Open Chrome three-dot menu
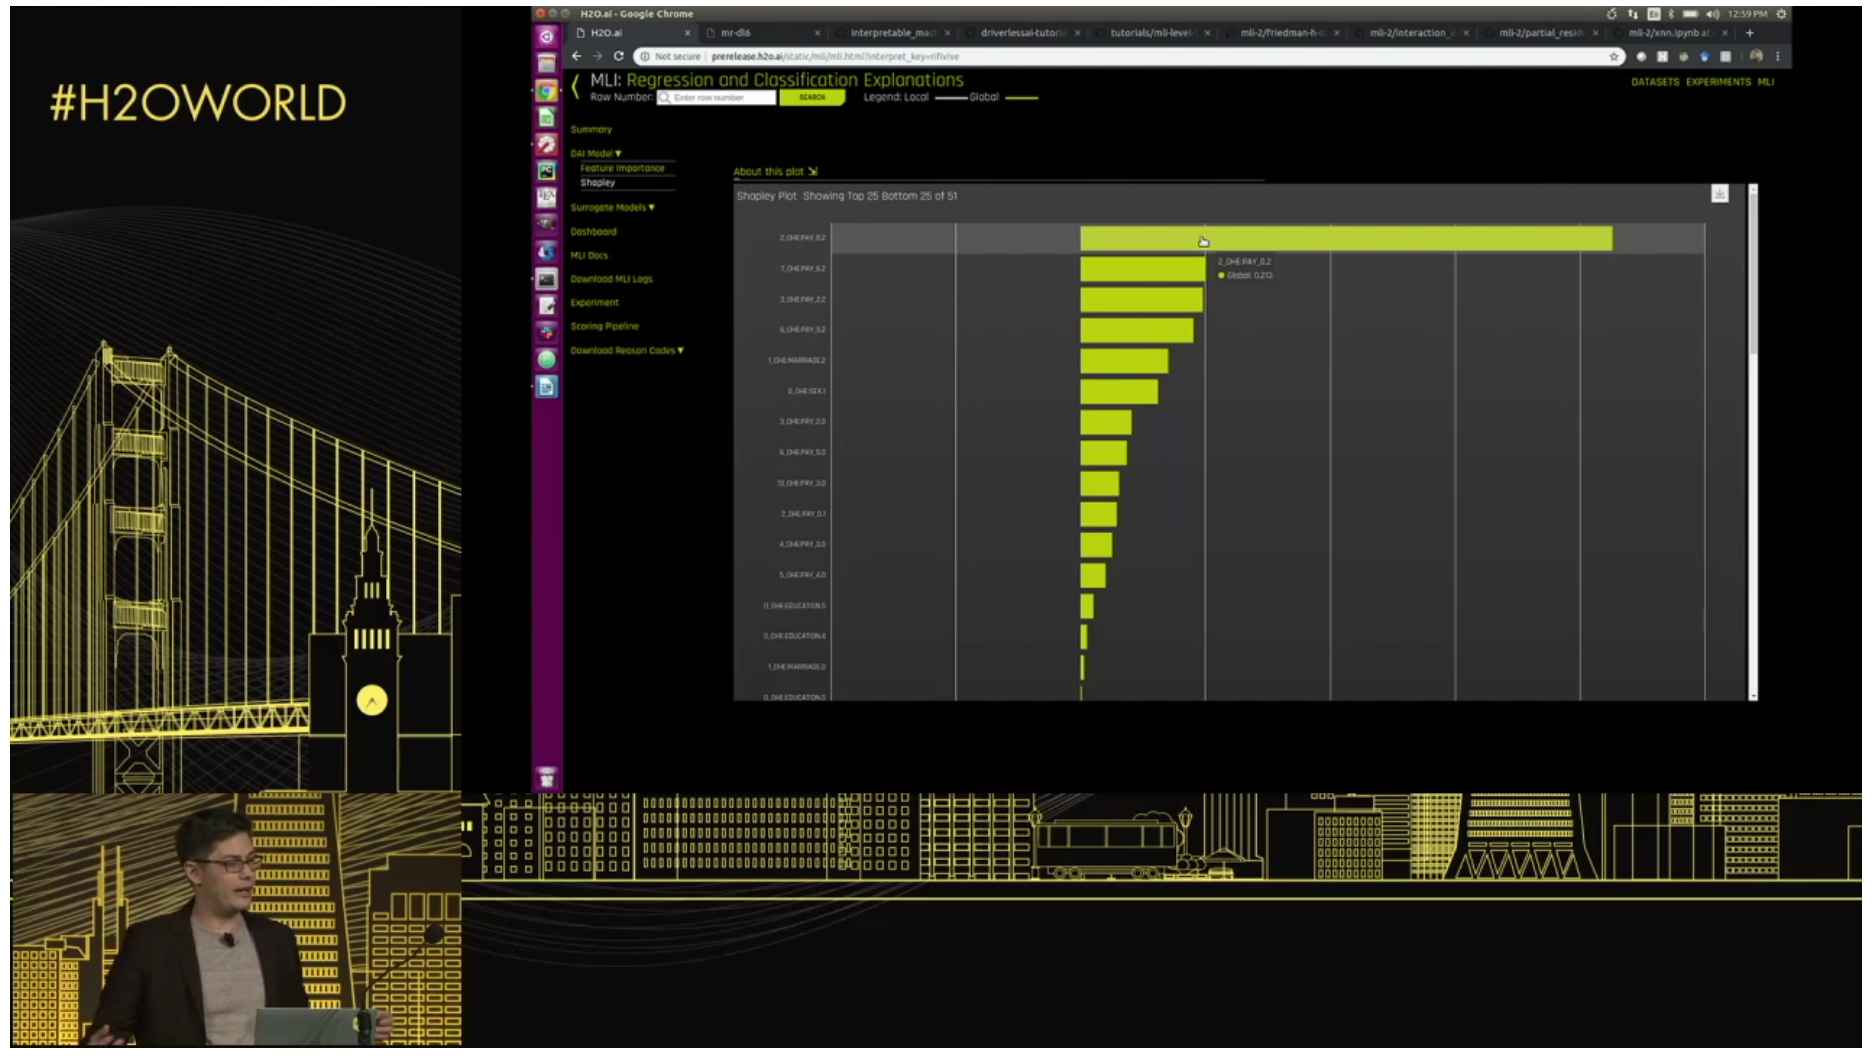The height and width of the screenshot is (1058, 1872). click(1777, 56)
